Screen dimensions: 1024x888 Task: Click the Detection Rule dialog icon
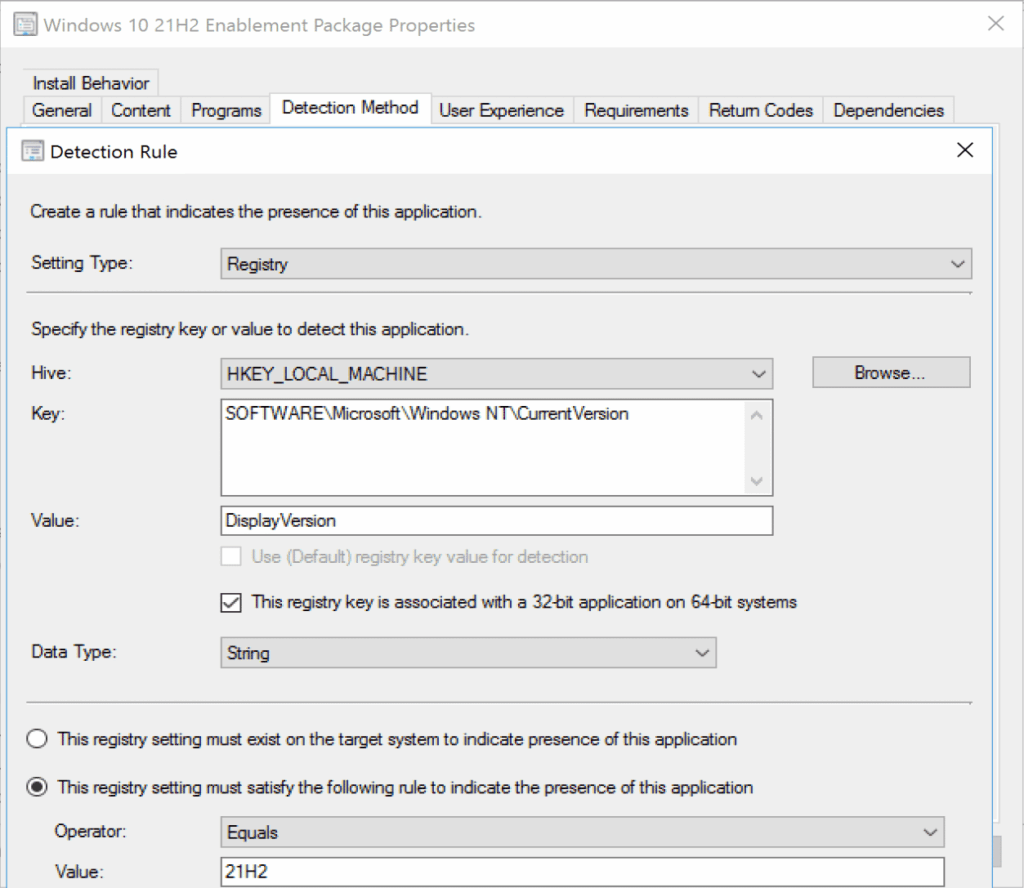coord(33,151)
